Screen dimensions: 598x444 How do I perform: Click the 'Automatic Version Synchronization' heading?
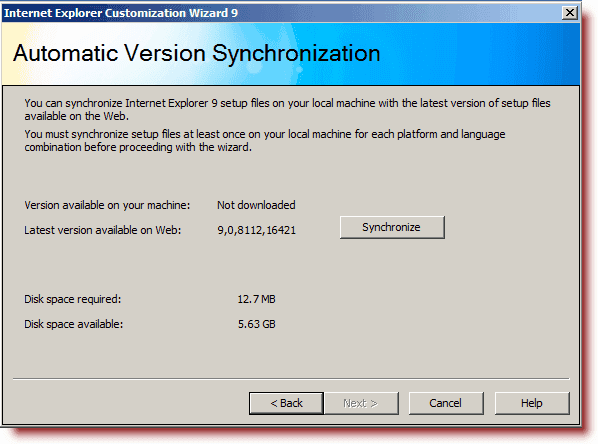click(197, 53)
